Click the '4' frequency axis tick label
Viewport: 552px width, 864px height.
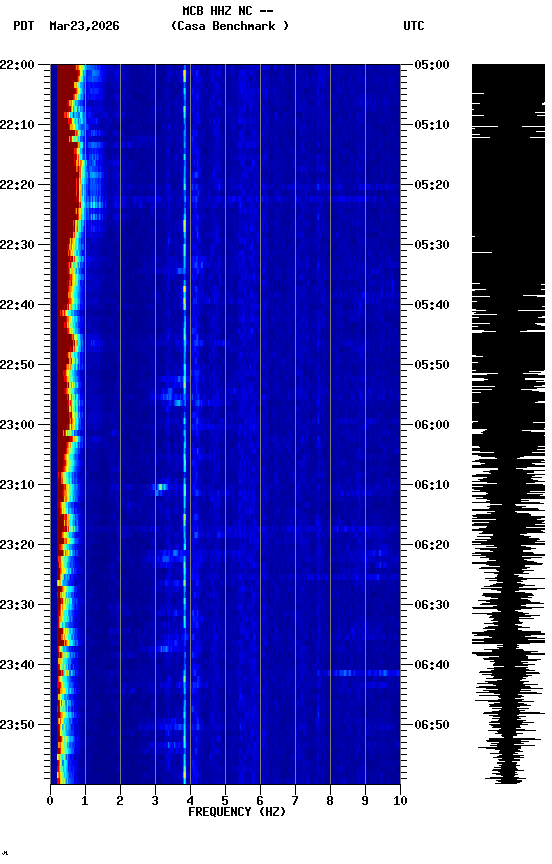click(190, 801)
